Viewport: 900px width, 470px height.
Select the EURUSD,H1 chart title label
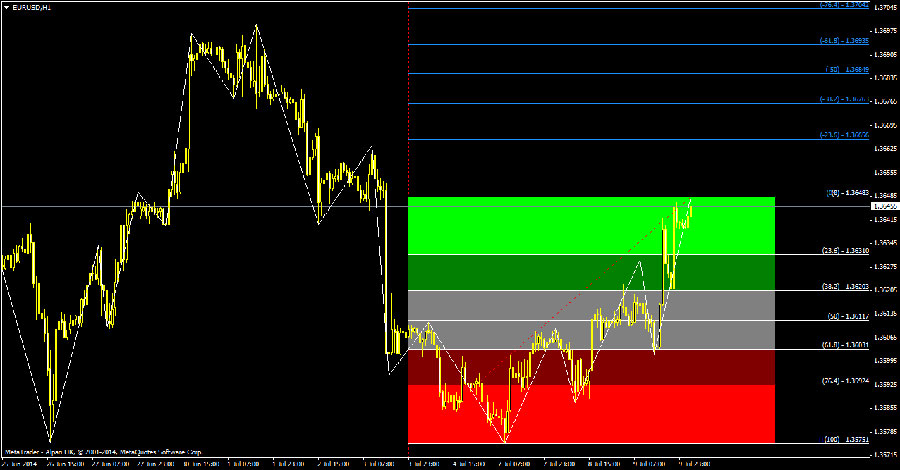[32, 7]
